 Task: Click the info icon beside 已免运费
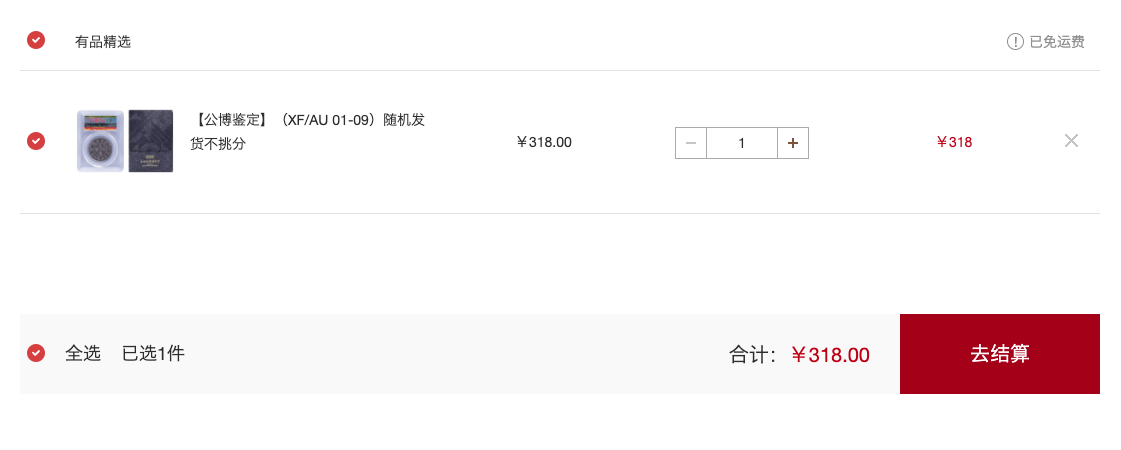1014,41
